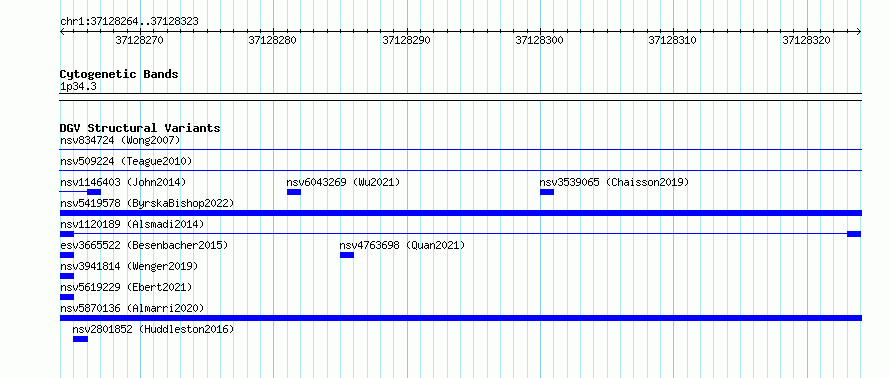Screen dimensions: 890x378
Task: Click the right end block of nsv1120189 (Alsmadi2014)
Action: [854, 234]
